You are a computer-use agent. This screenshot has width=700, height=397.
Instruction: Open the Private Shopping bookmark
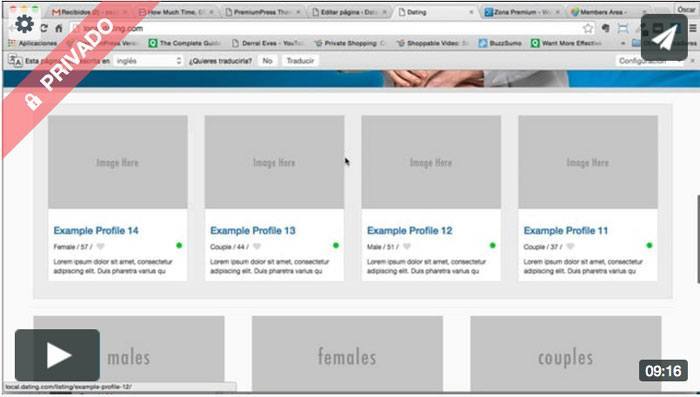350,43
